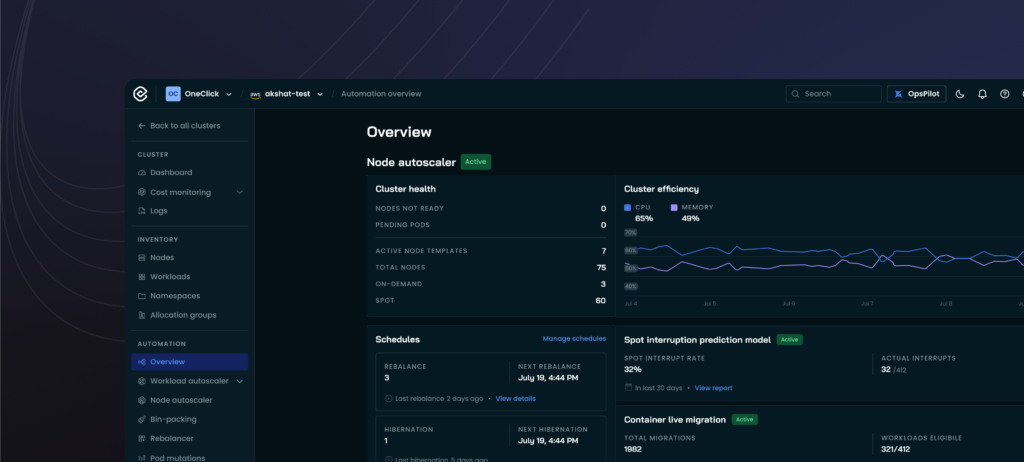The width and height of the screenshot is (1024, 462).
Task: Open help via the question mark icon
Action: click(1004, 94)
